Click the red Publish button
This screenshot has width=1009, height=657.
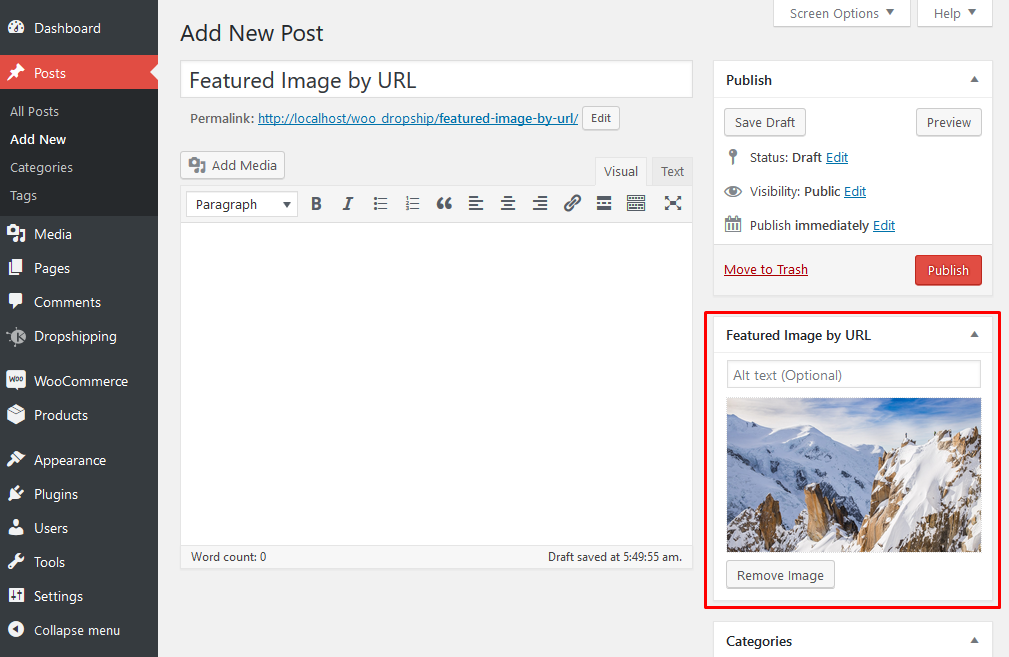pyautogui.click(x=948, y=270)
